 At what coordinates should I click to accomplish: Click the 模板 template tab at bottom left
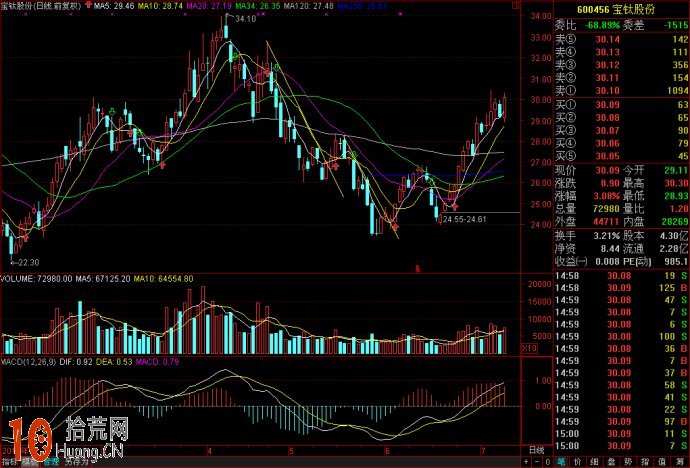(x=30, y=462)
